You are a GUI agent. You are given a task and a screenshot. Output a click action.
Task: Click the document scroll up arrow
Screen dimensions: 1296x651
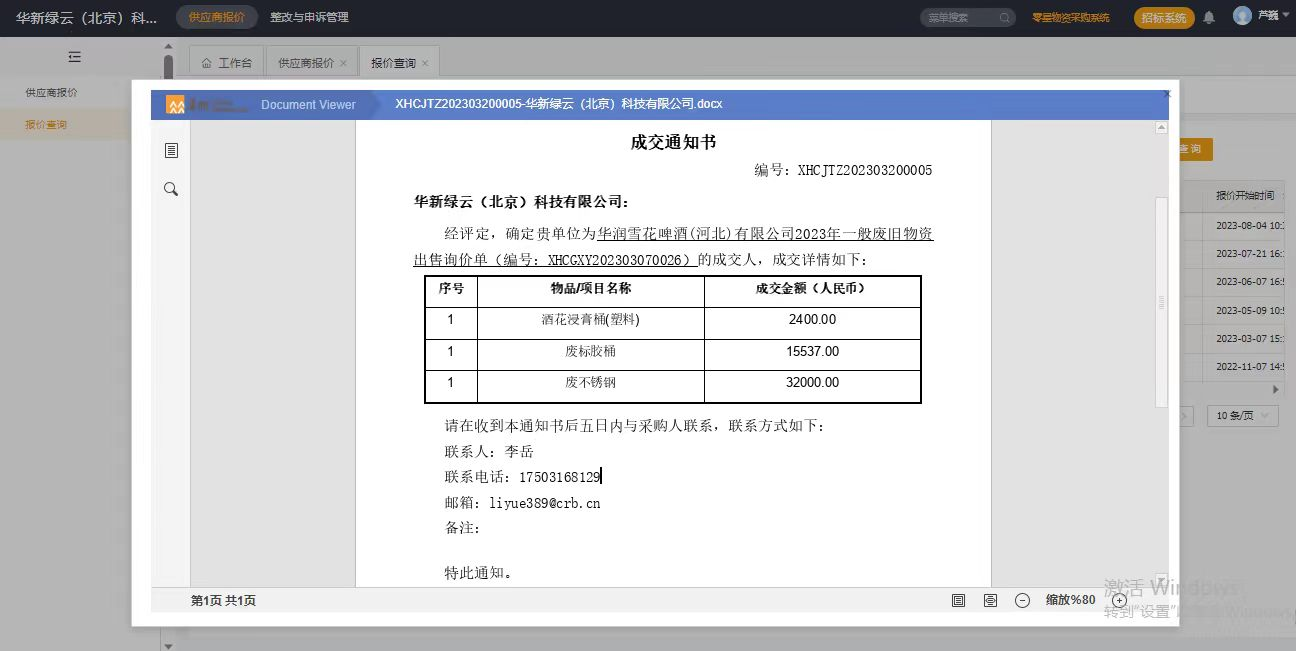point(1161,127)
